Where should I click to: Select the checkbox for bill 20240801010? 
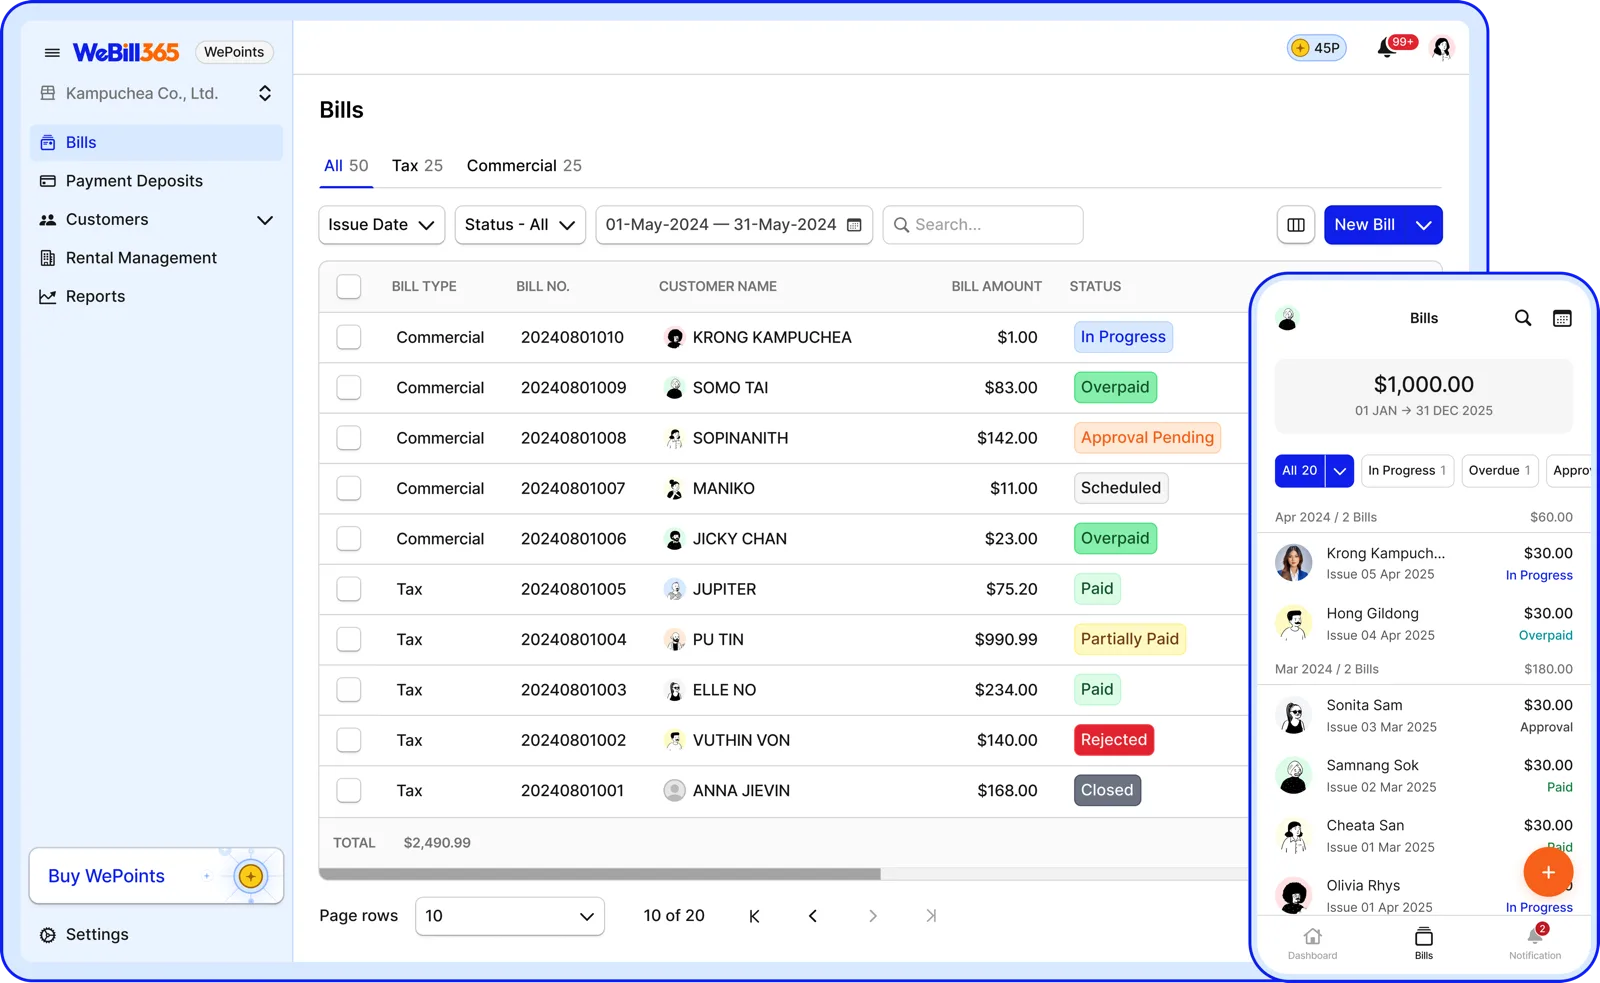coord(349,338)
